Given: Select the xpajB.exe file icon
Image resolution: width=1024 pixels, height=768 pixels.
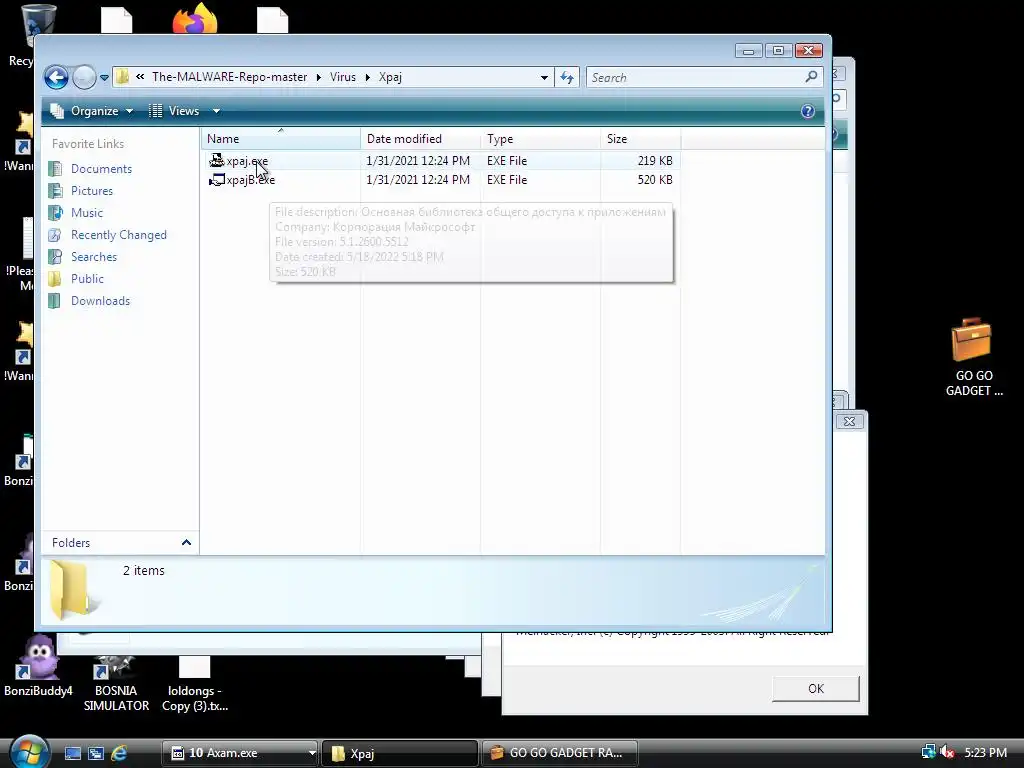Looking at the screenshot, I should pyautogui.click(x=216, y=180).
